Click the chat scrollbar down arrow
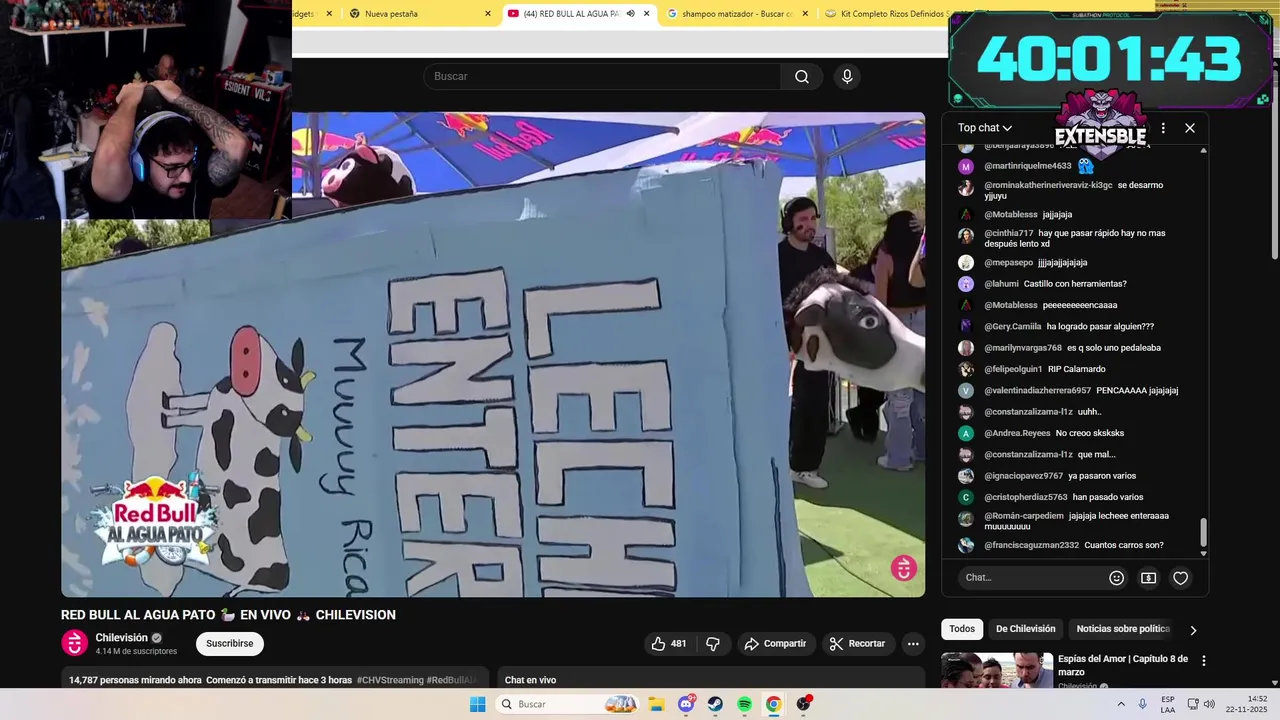Viewport: 1280px width, 720px height. tap(1203, 553)
